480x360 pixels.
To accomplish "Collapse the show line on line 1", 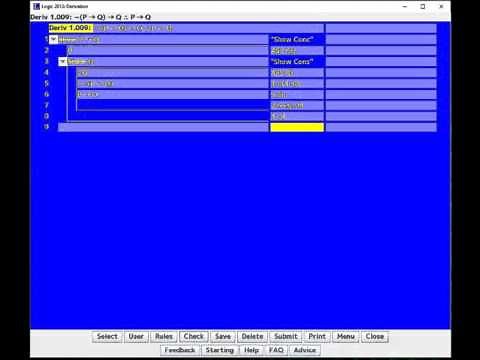I will pyautogui.click(x=53, y=39).
